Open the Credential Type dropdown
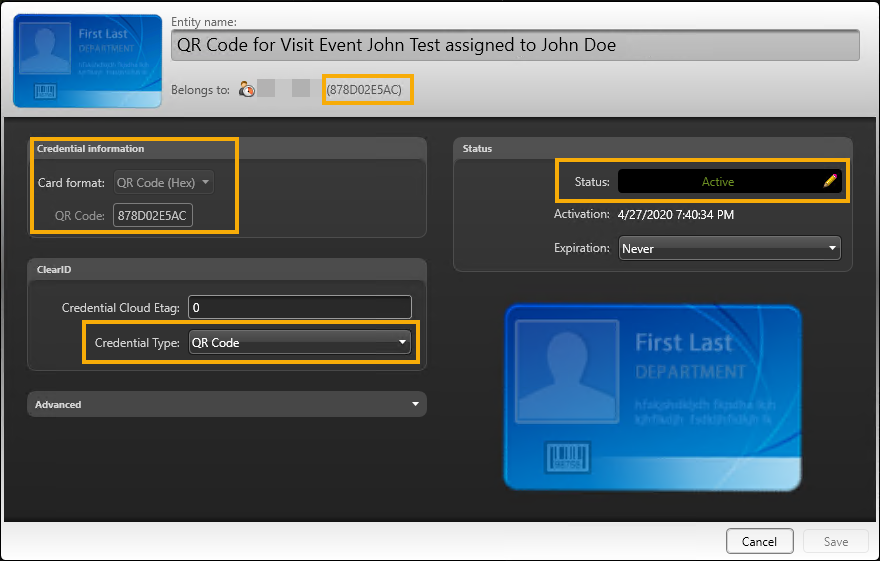880x561 pixels. (x=300, y=342)
